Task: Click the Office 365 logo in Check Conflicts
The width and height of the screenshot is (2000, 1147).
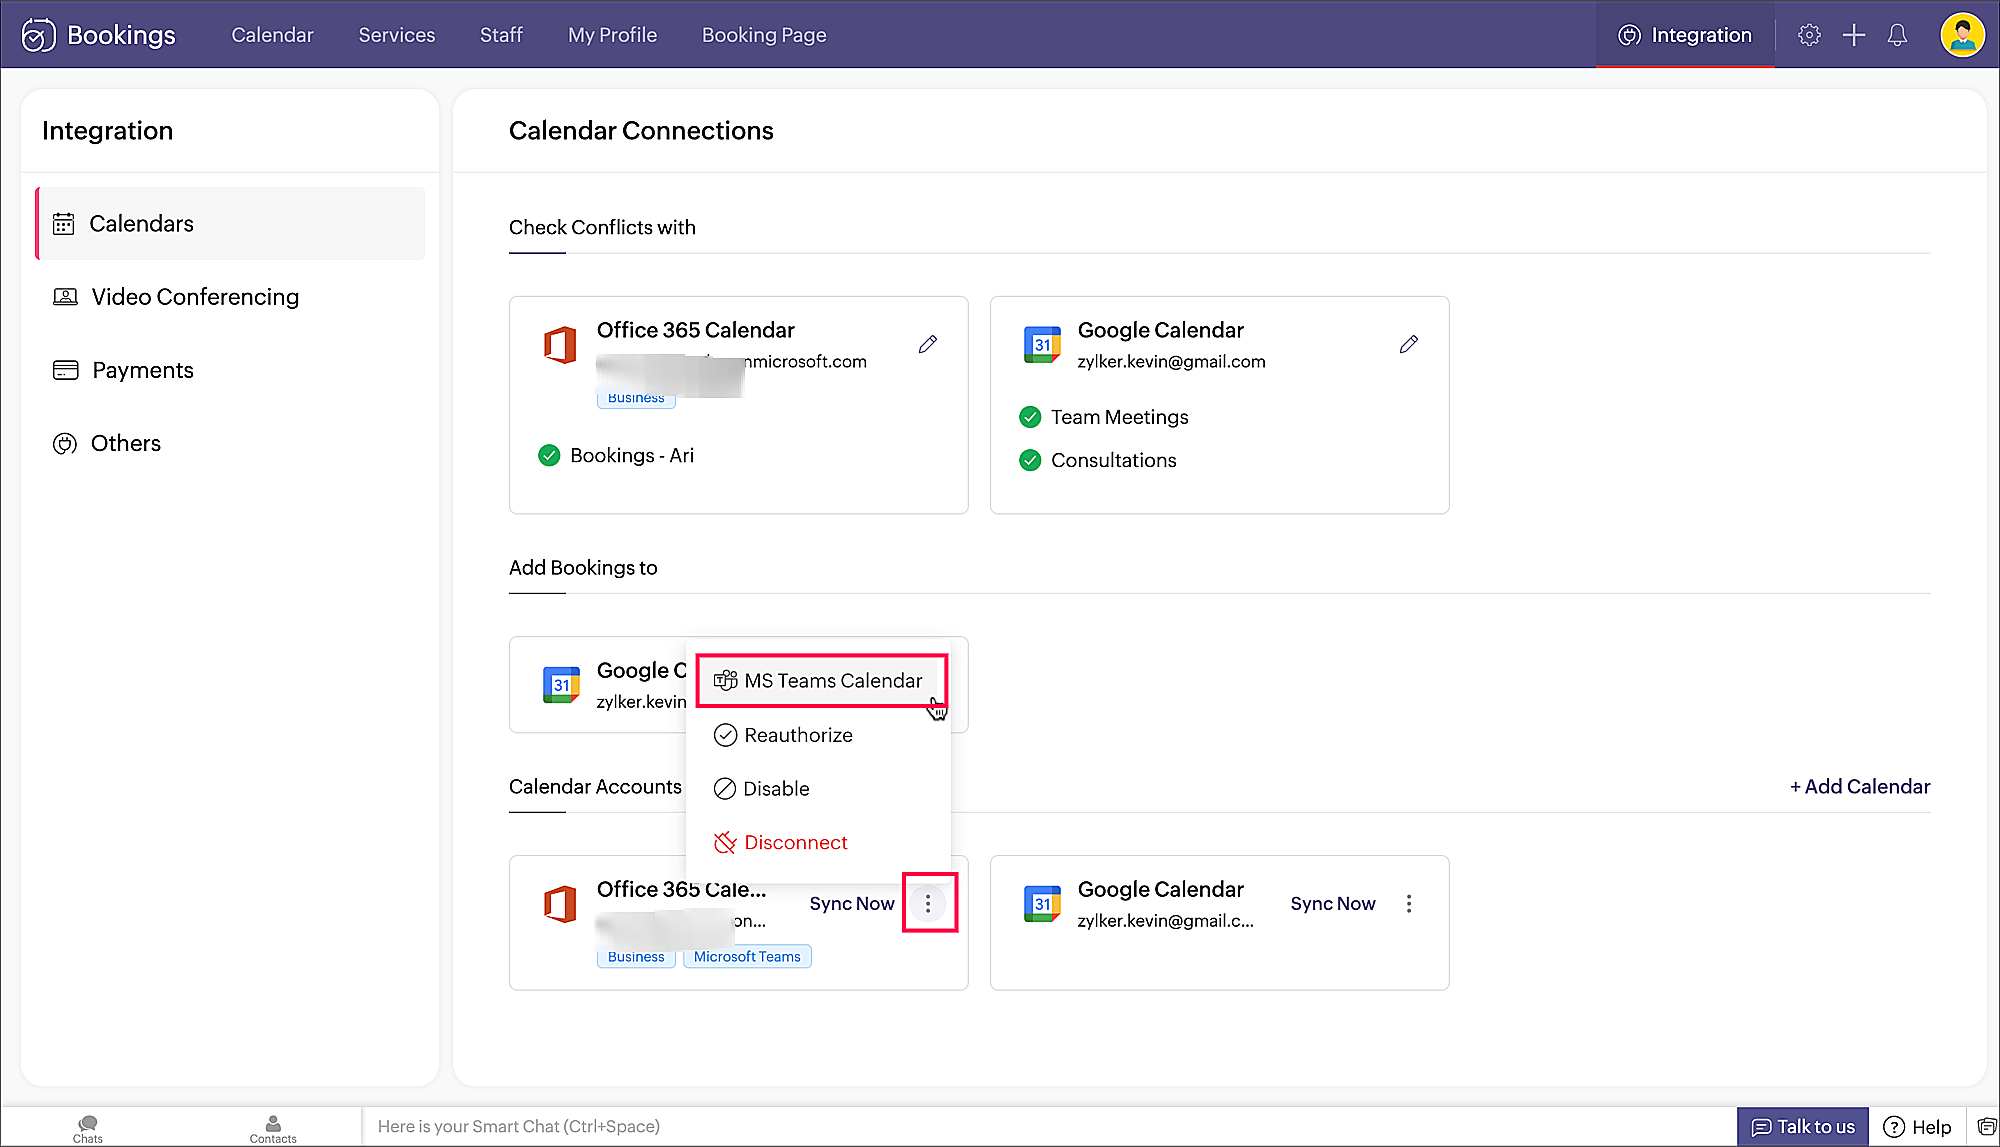Action: tap(560, 345)
